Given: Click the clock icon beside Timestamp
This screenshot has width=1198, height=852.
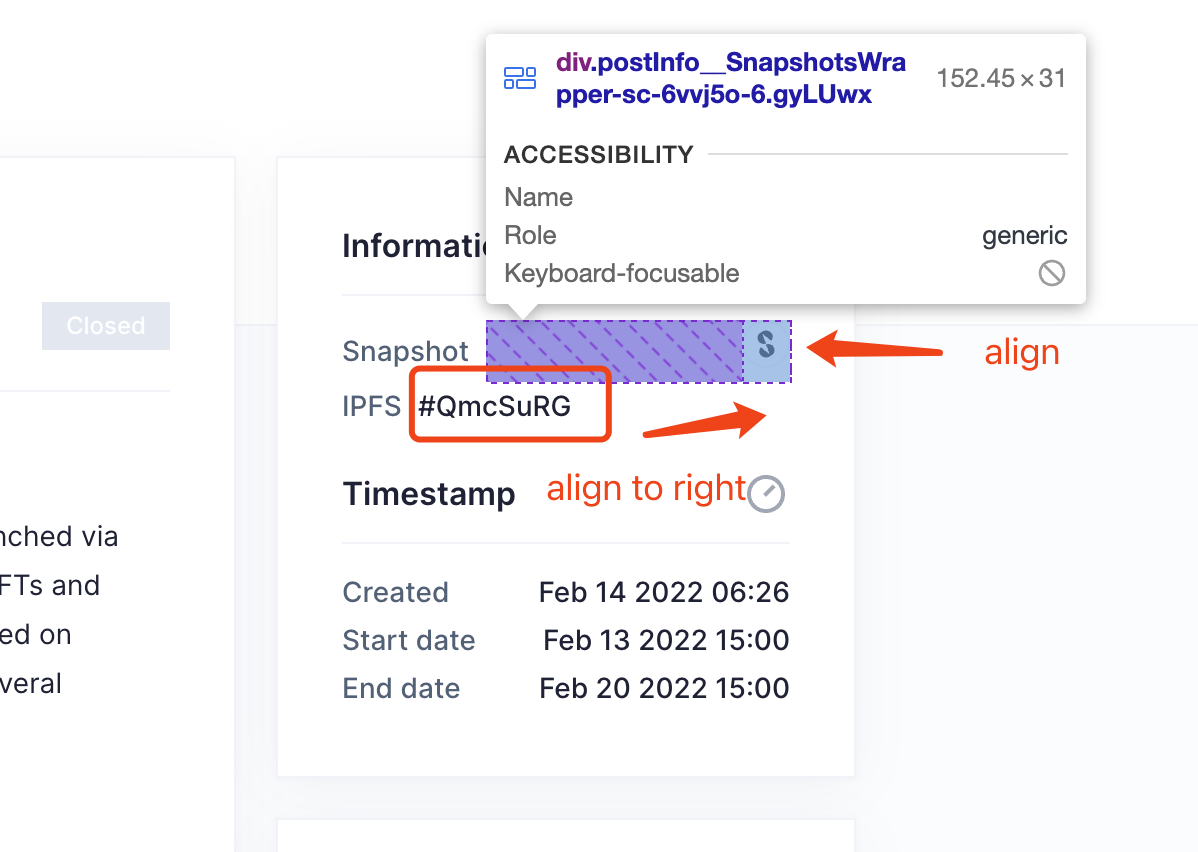Looking at the screenshot, I should (766, 493).
